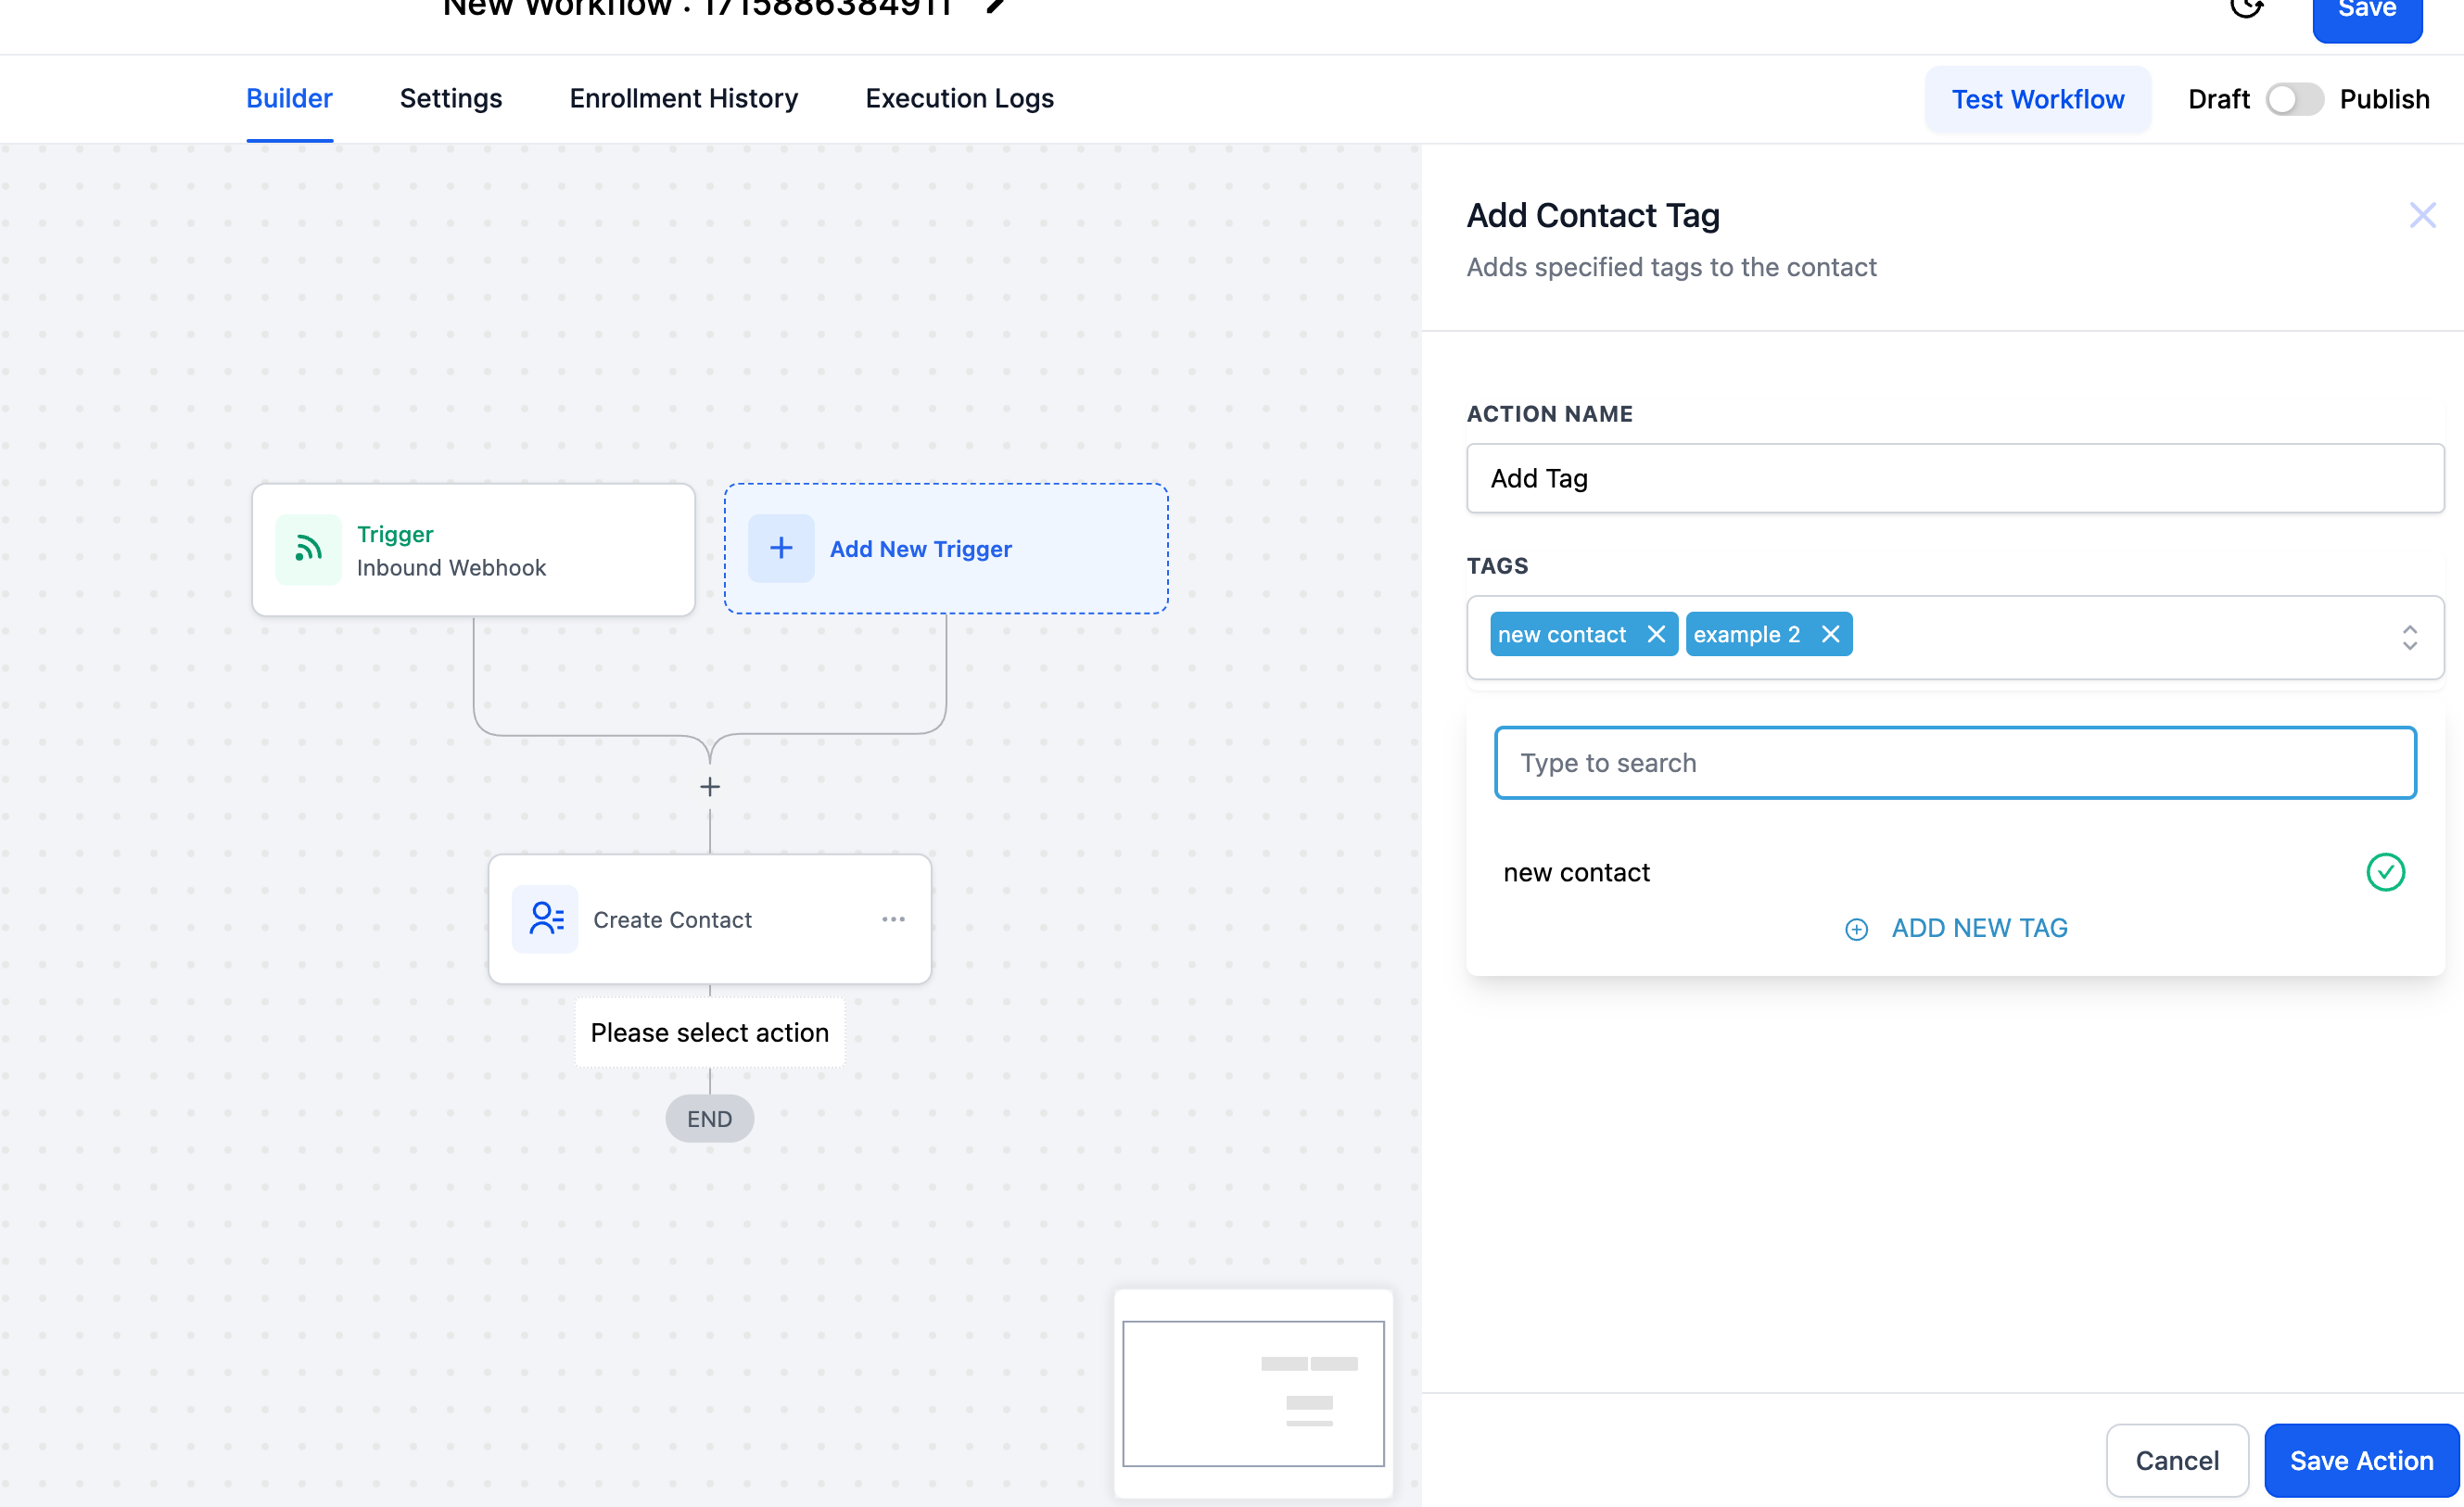The height and width of the screenshot is (1507, 2464).
Task: Click the edit pencil next to workflow name
Action: [994, 6]
